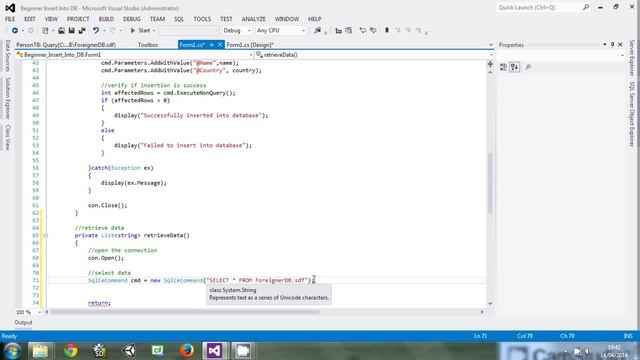Close the Form1.cs tab
Image resolution: width=640 pixels, height=360 pixels.
pos(220,45)
